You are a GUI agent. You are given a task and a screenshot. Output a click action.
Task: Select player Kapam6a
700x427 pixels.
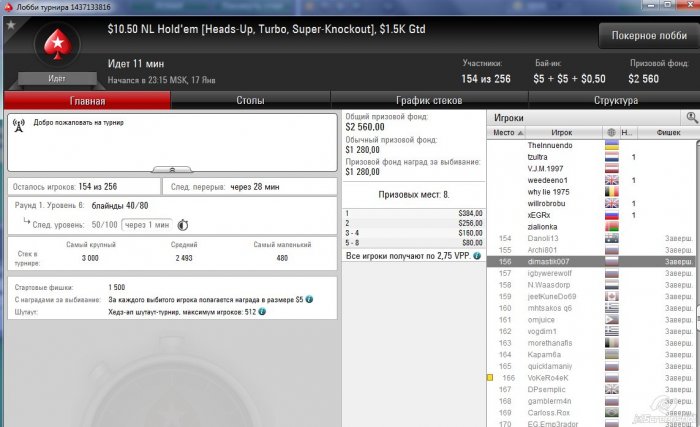coord(544,354)
